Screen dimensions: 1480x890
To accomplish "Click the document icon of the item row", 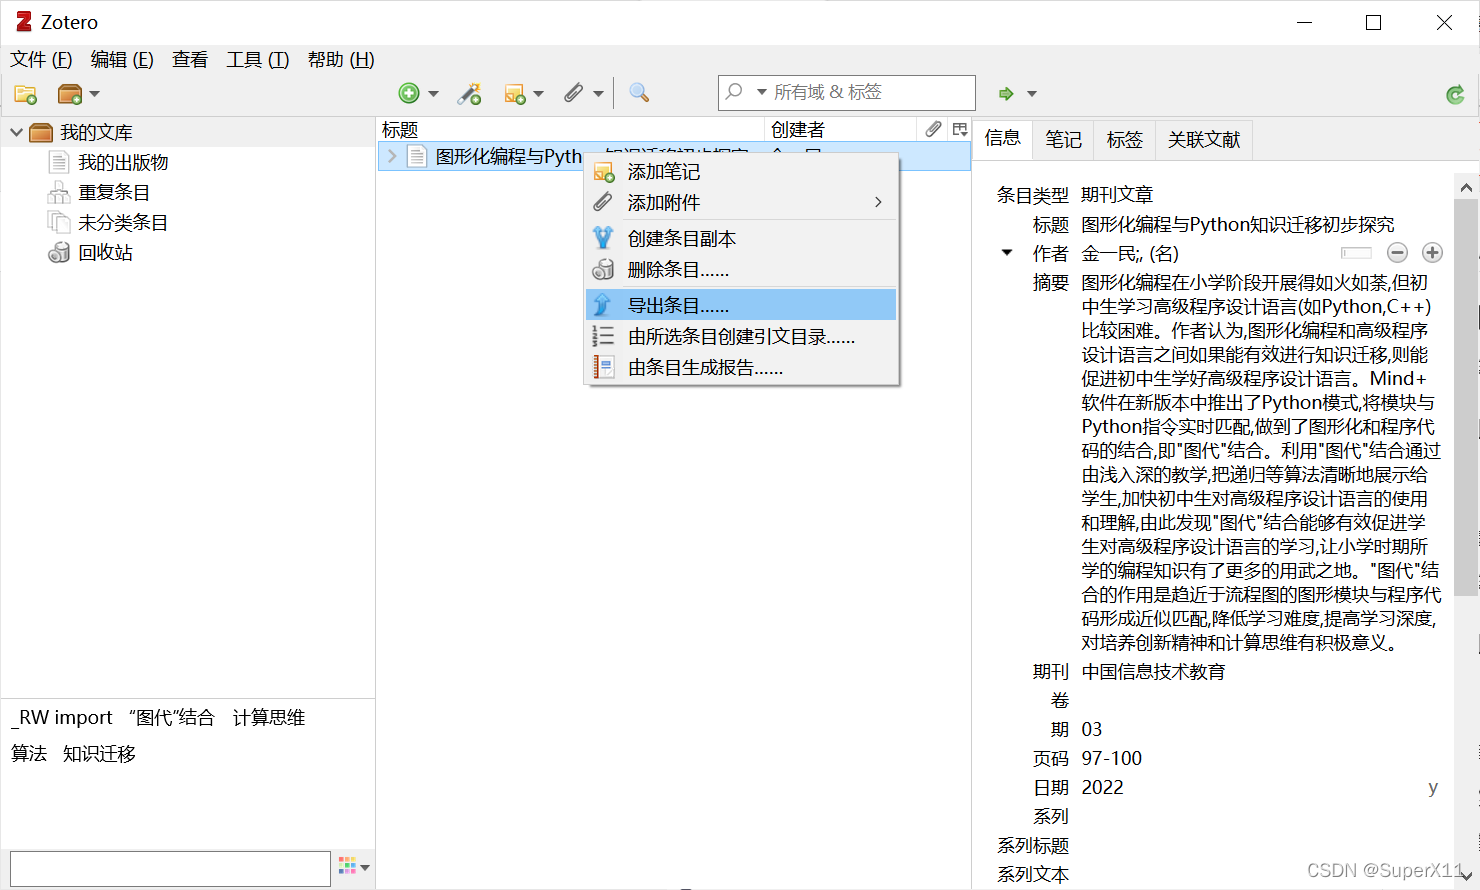I will [417, 156].
